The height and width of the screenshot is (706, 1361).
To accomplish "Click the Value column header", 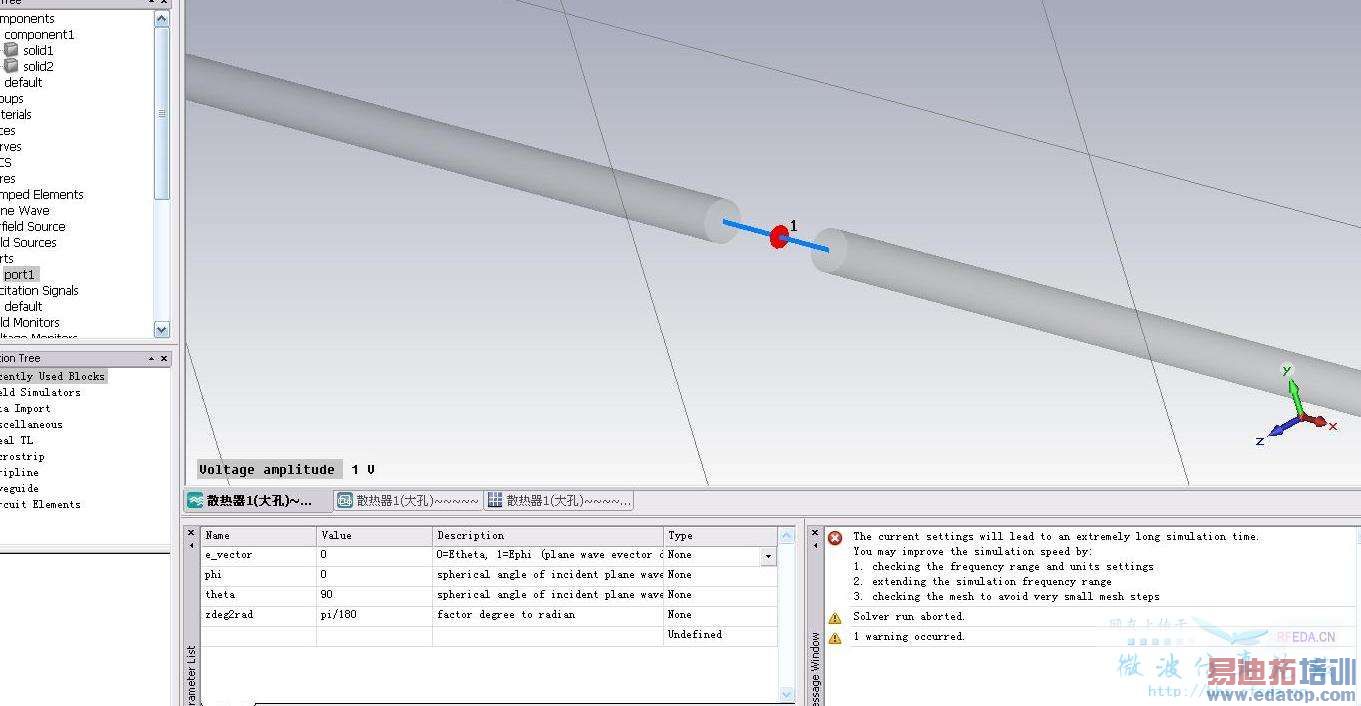I will 375,536.
